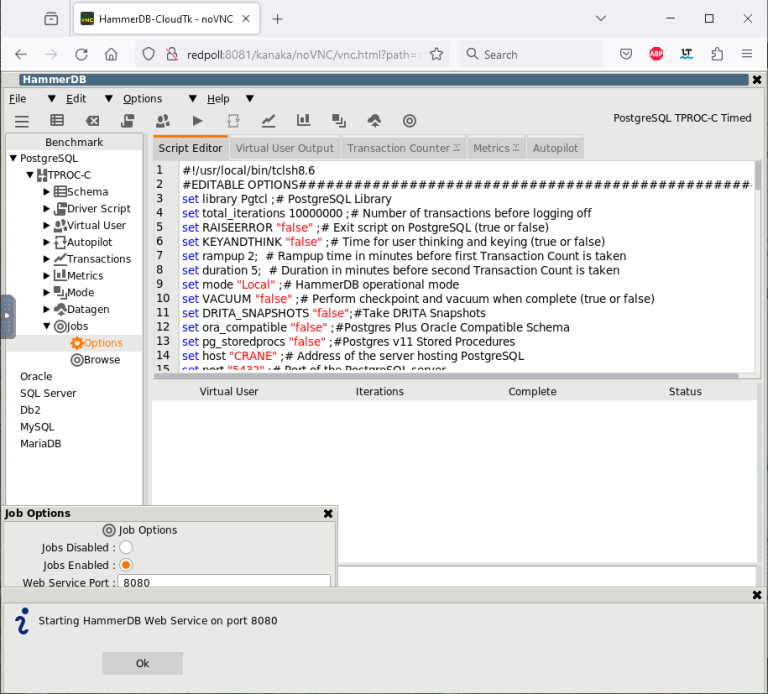Click the Web Service Port input field
Viewport: 768px width, 694px height.
coord(224,582)
